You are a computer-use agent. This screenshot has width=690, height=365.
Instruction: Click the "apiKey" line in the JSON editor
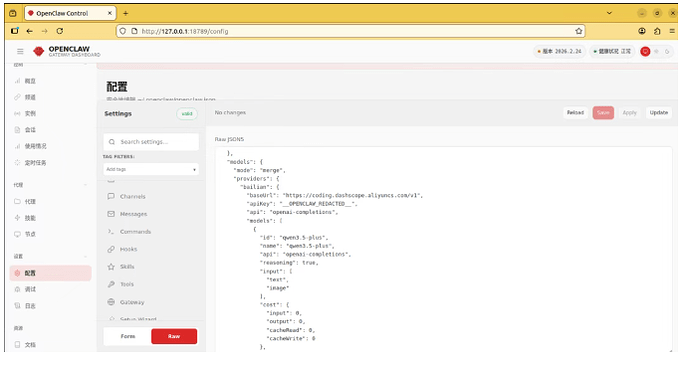302,204
